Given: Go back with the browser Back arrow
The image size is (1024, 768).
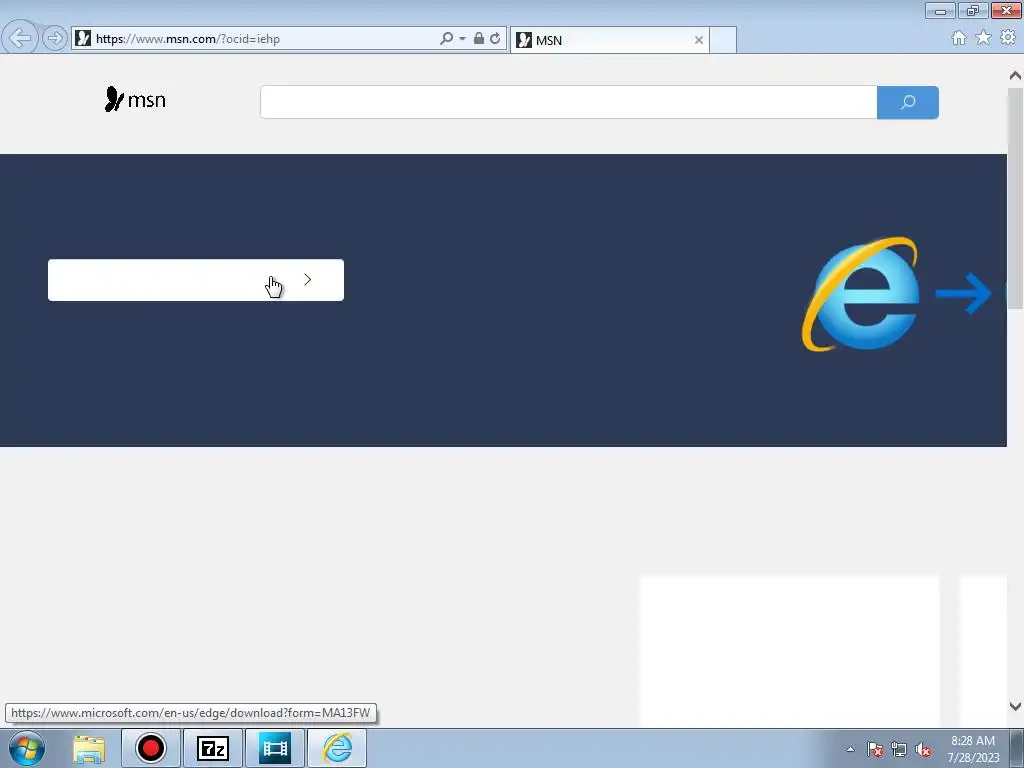Looking at the screenshot, I should [20, 38].
